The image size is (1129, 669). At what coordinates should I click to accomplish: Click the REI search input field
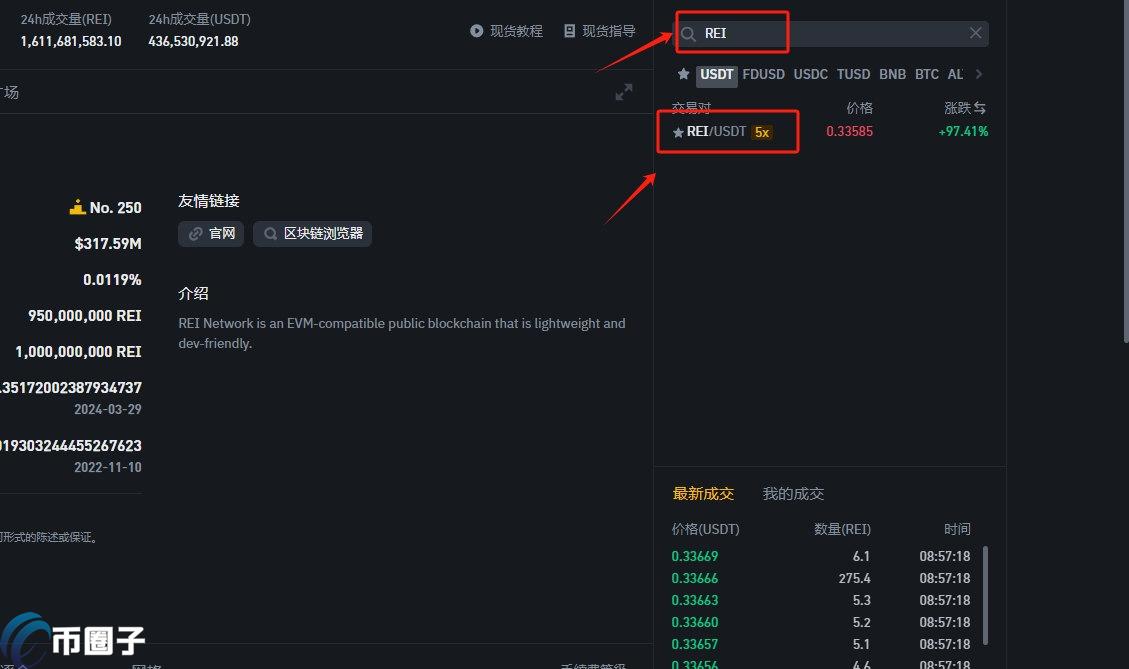click(x=830, y=34)
